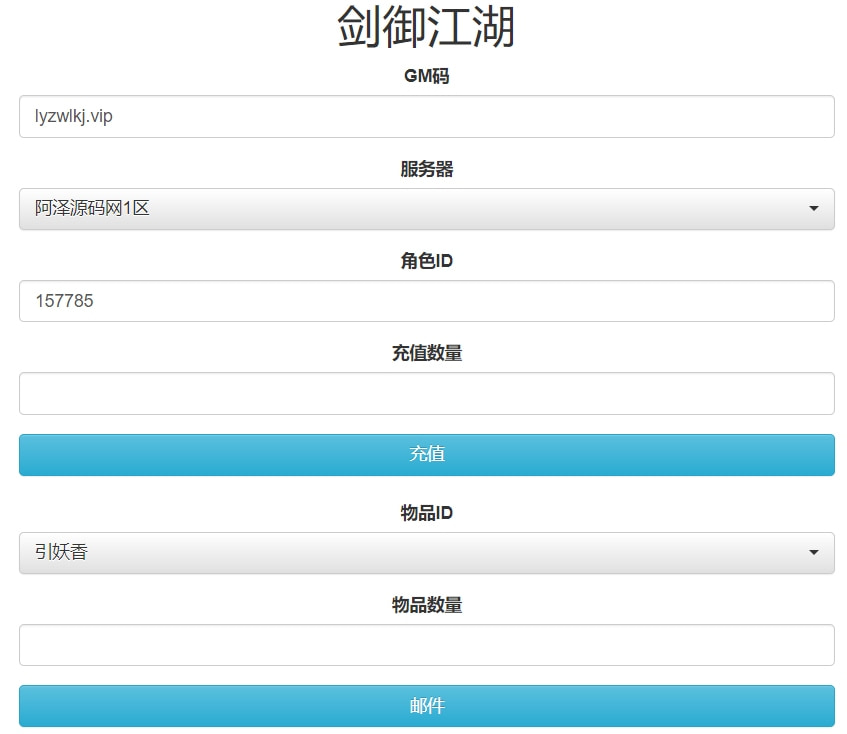Click the arrow on the 服务器 selector
The width and height of the screenshot is (847, 734).
pos(813,209)
